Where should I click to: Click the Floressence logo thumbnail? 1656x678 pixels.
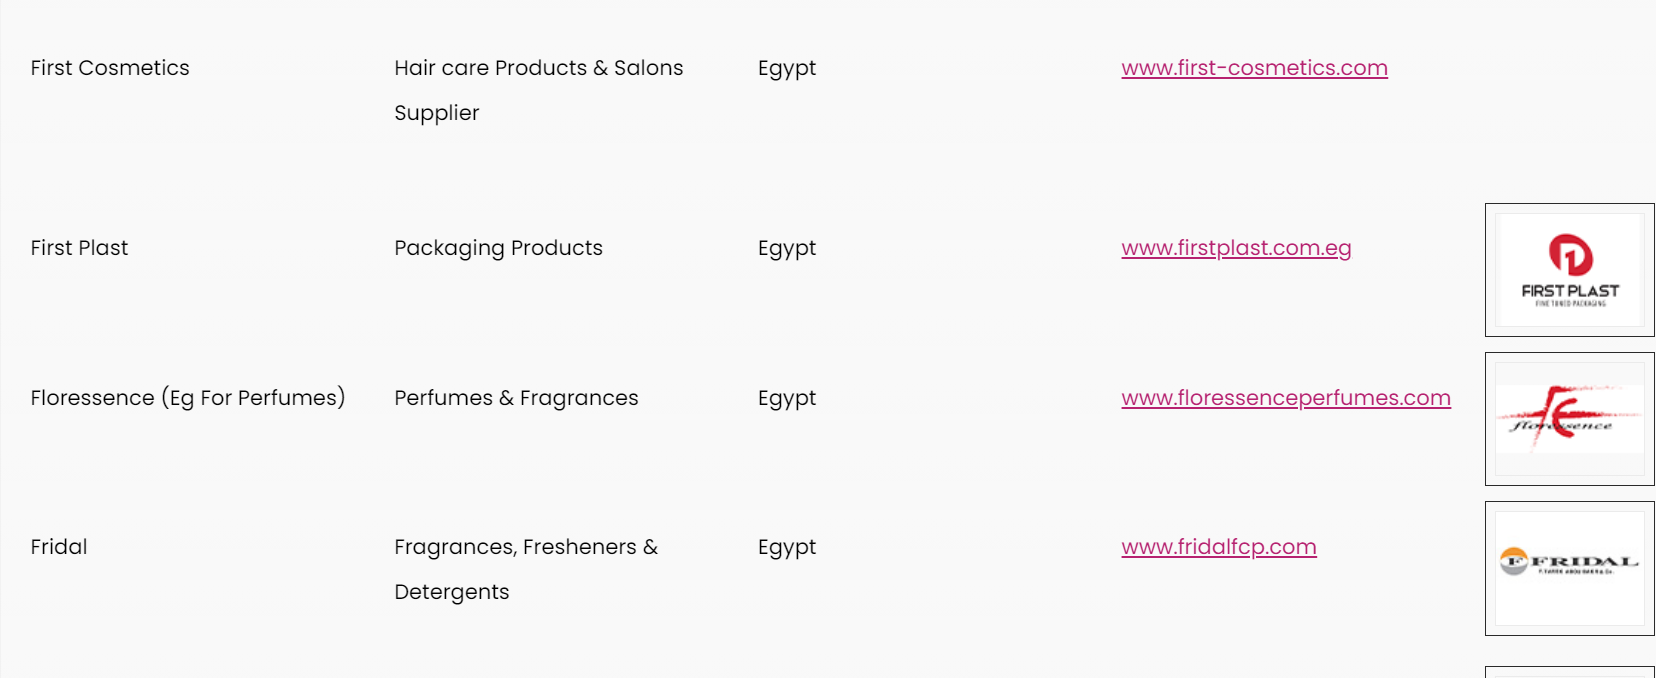1570,419
